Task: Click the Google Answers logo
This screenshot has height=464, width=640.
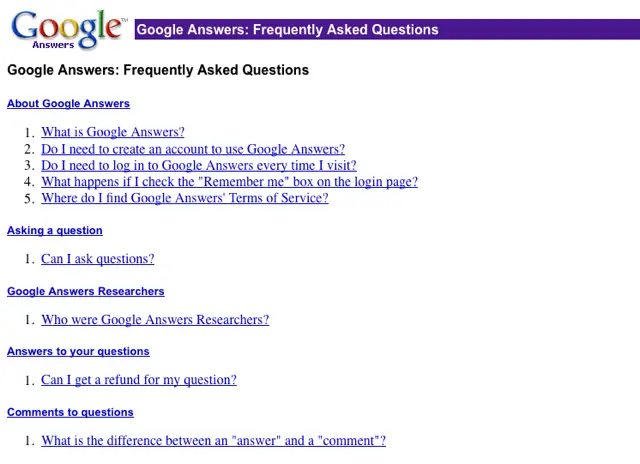Action: coord(68,30)
